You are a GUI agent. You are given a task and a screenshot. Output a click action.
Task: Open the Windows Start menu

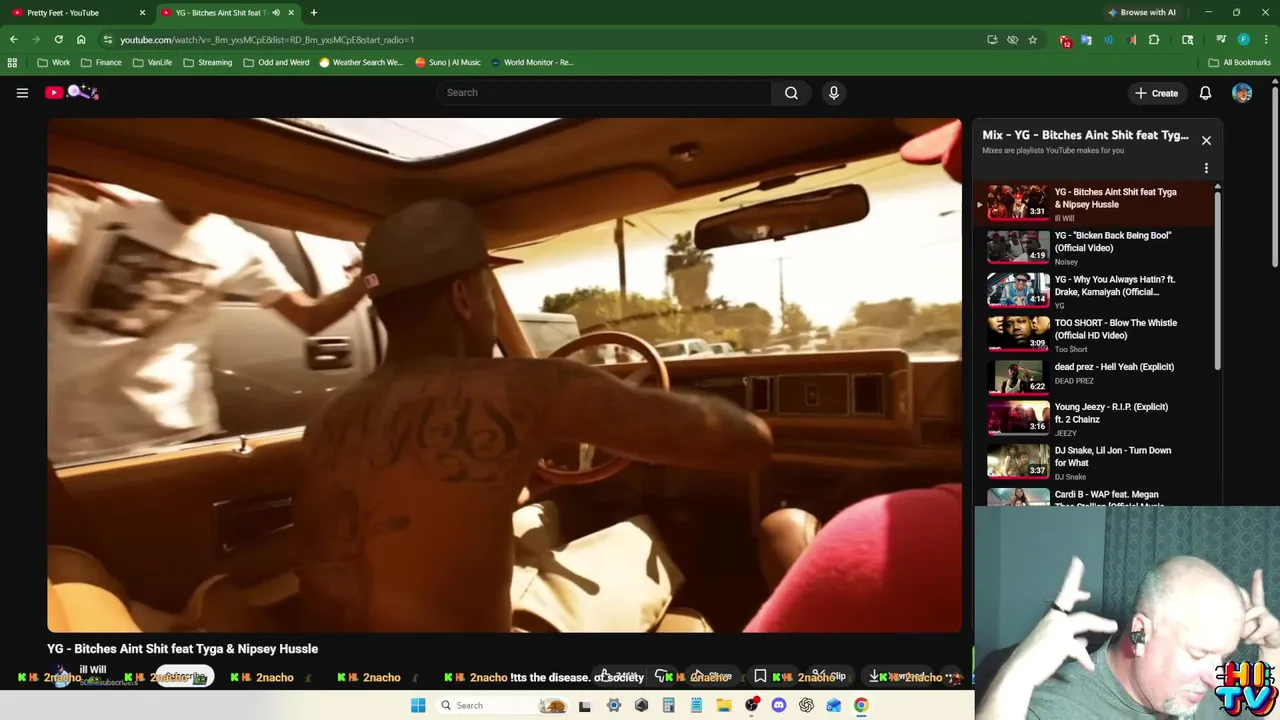pyautogui.click(x=418, y=705)
